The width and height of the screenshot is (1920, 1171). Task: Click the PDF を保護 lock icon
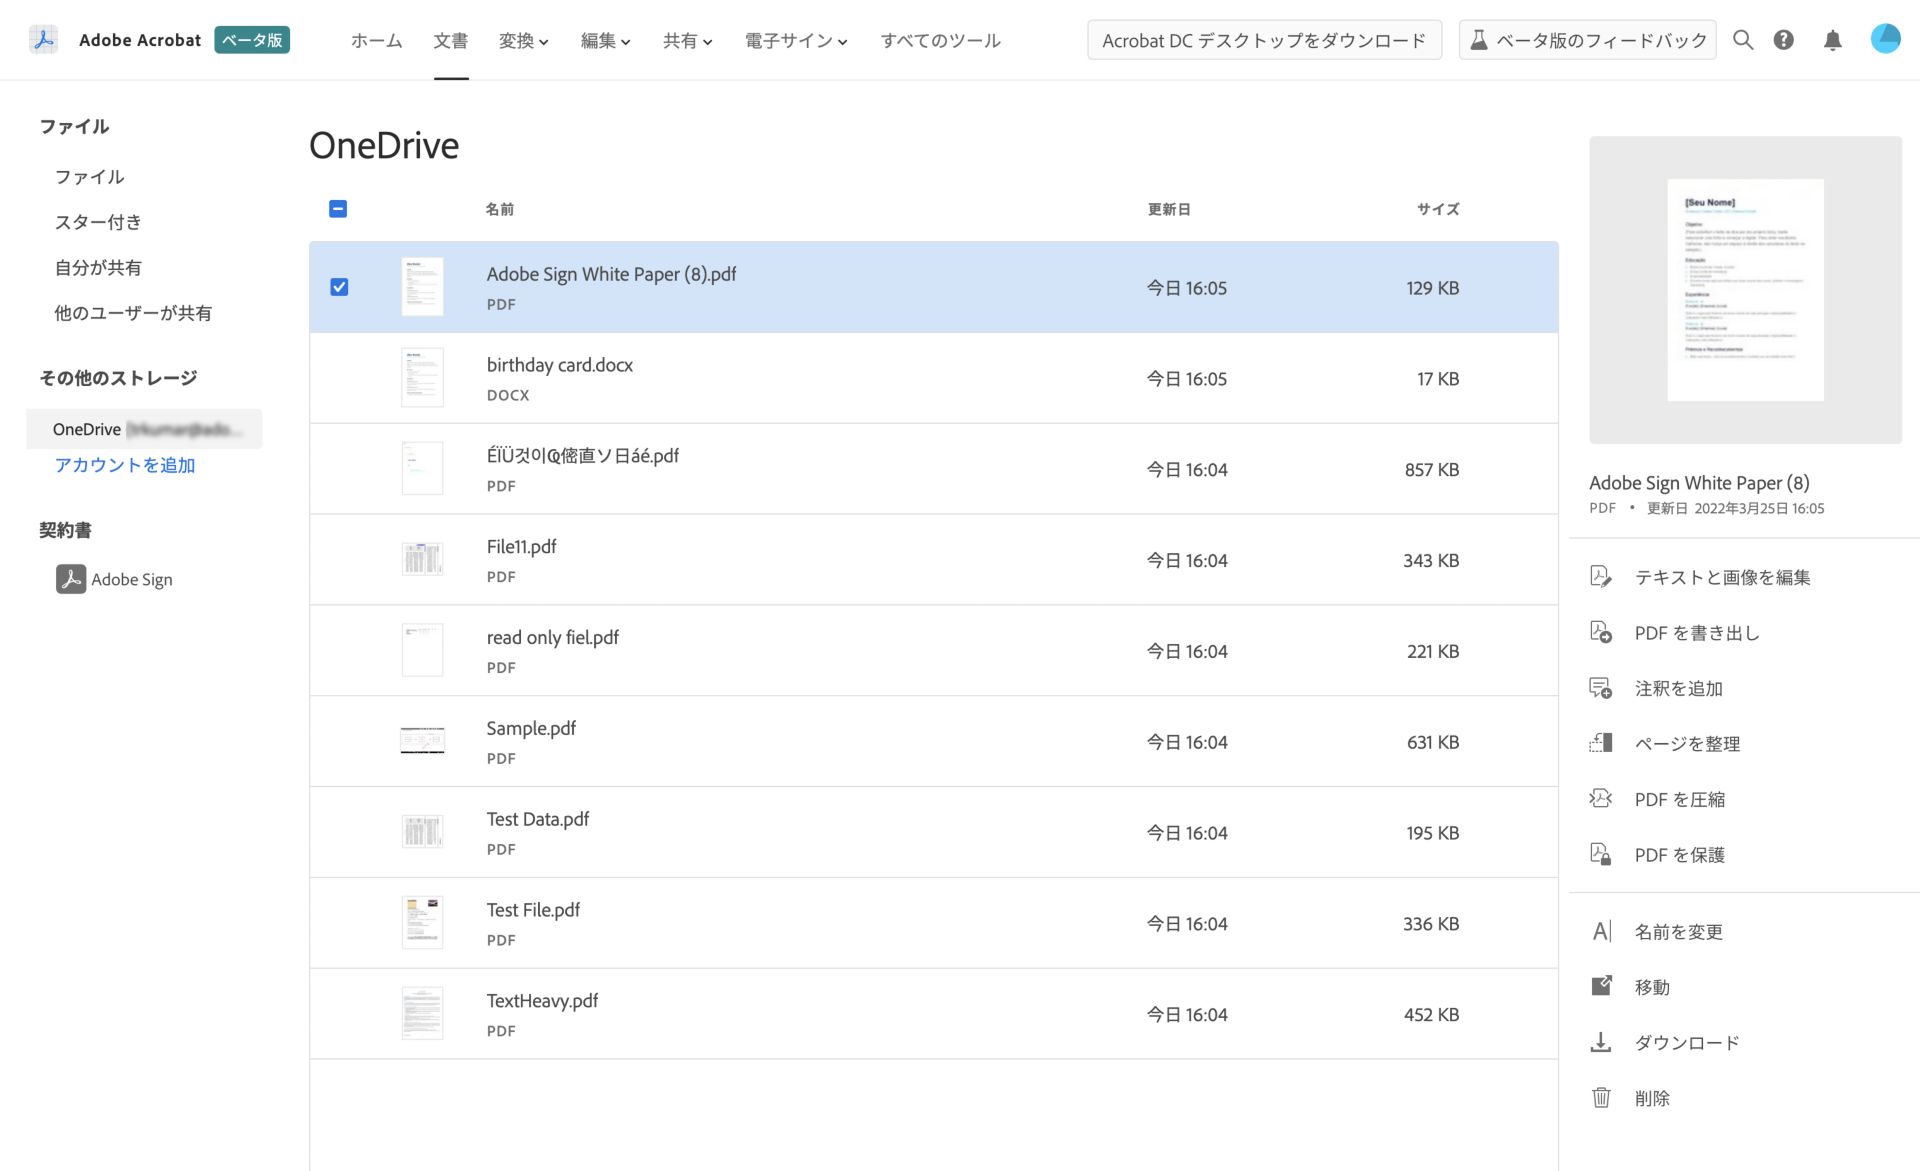click(1601, 854)
